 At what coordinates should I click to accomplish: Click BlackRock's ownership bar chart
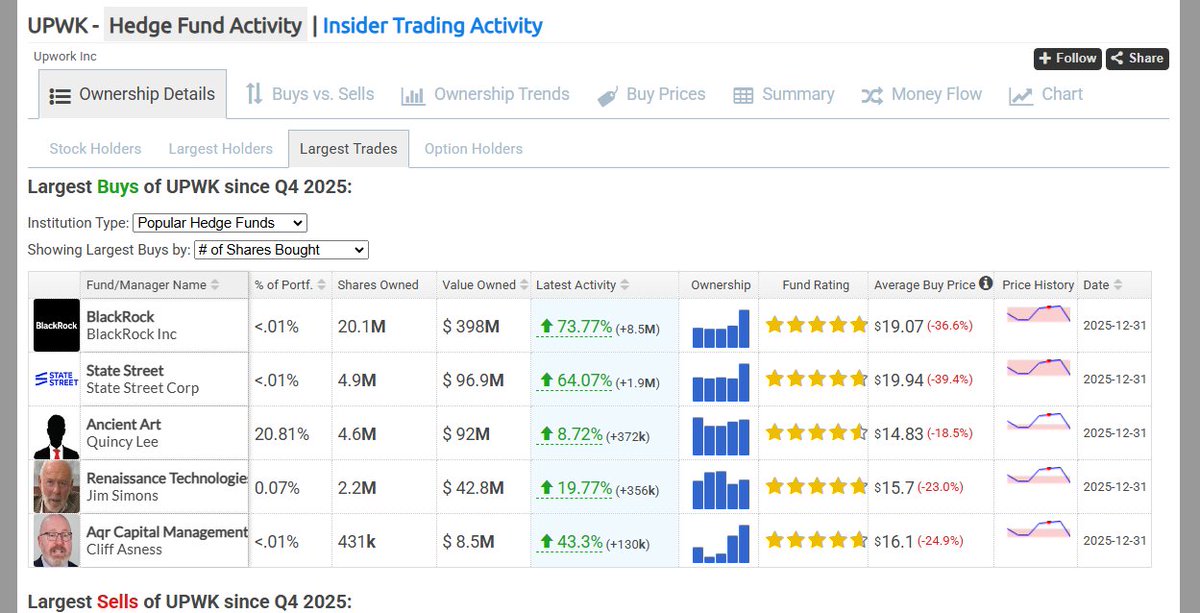(x=720, y=328)
